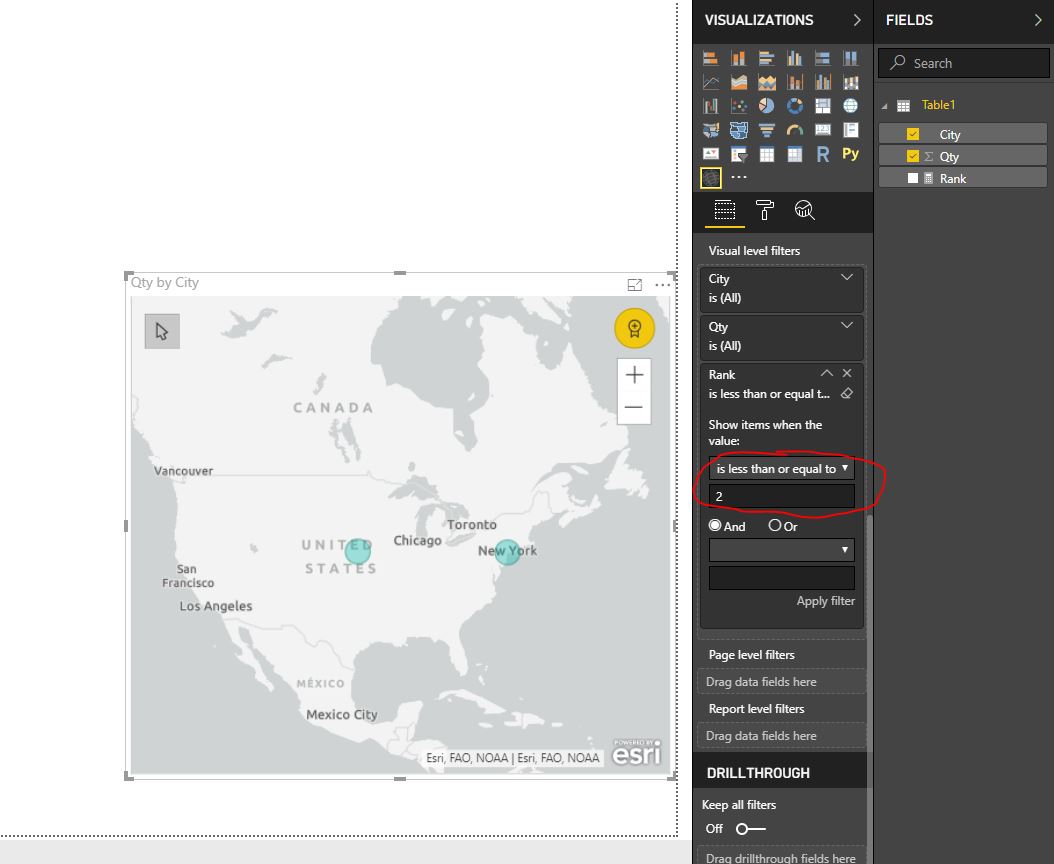Collapse the Rank filter card

tap(827, 373)
